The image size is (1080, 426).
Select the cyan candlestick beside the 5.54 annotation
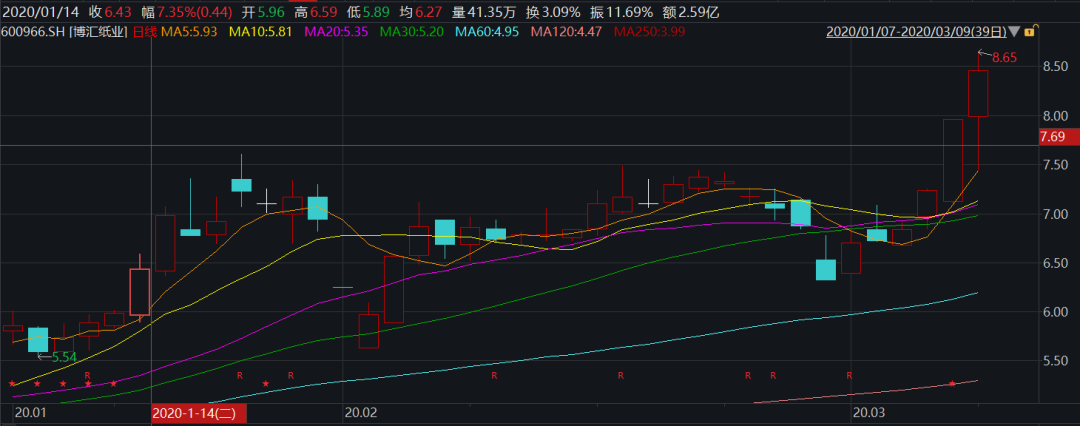tap(38, 340)
